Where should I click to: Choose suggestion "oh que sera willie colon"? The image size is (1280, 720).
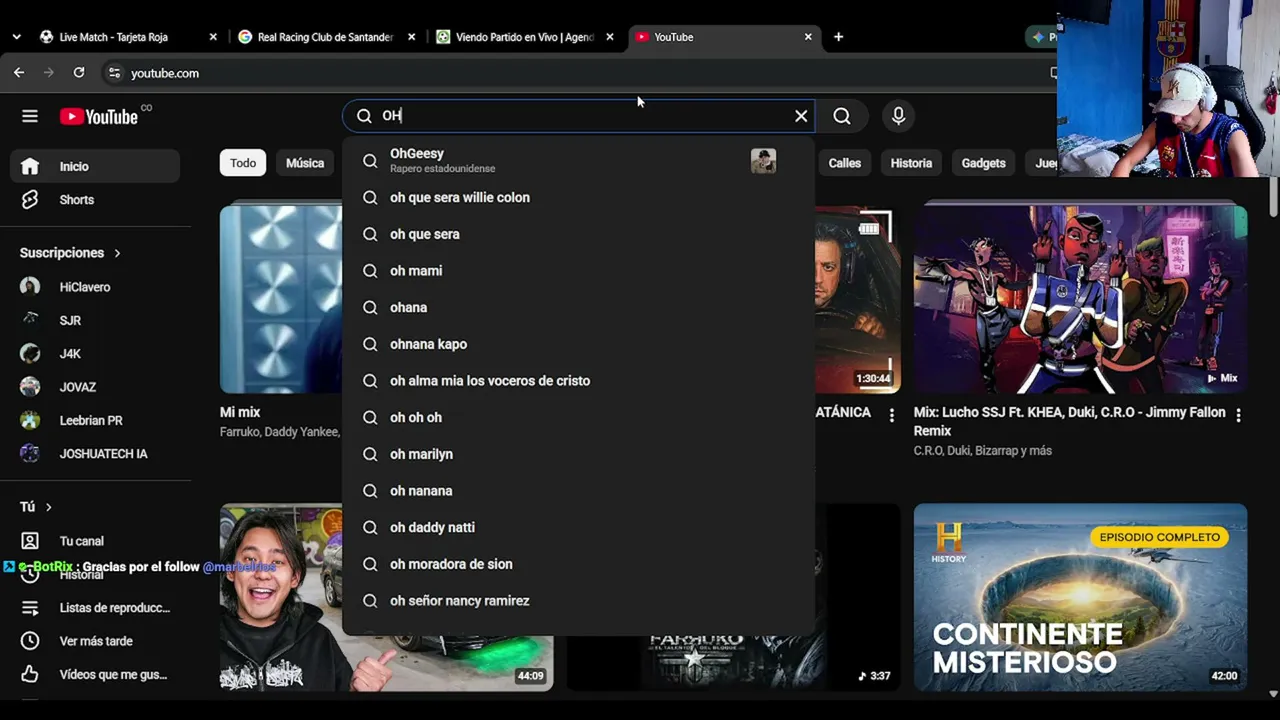click(x=578, y=198)
